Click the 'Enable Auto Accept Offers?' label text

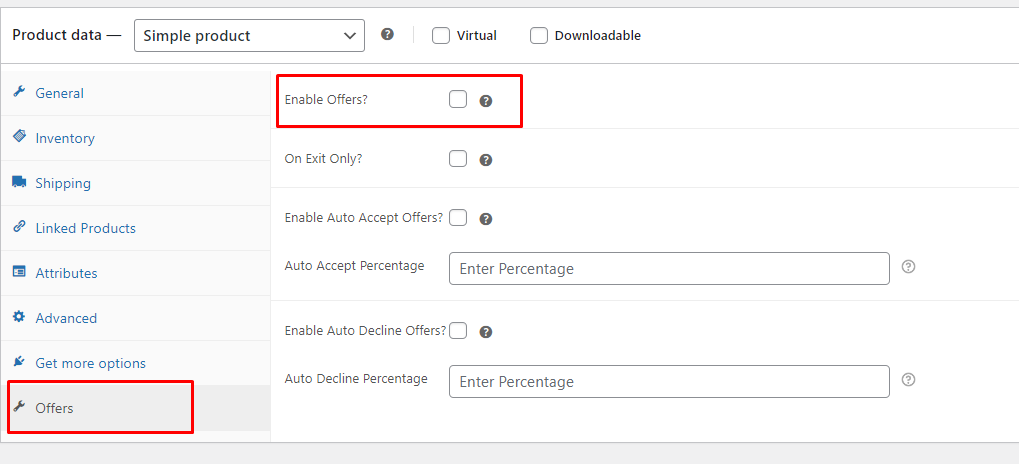tap(364, 218)
